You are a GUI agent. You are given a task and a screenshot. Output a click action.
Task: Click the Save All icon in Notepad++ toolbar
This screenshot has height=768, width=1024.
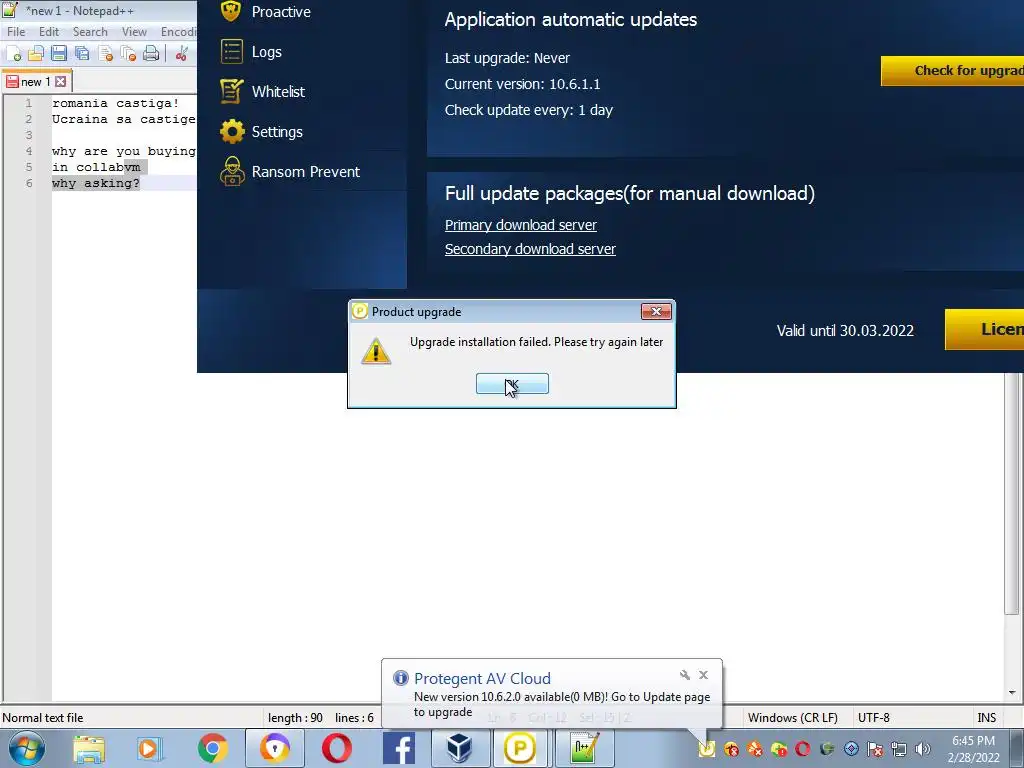(82, 54)
